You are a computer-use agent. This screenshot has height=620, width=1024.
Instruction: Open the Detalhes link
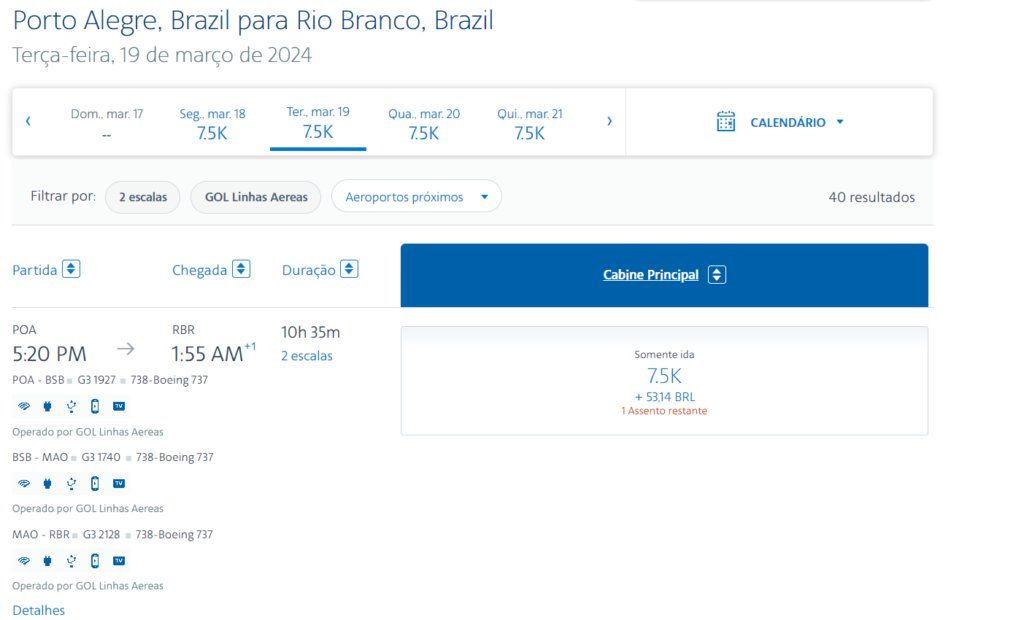37,609
